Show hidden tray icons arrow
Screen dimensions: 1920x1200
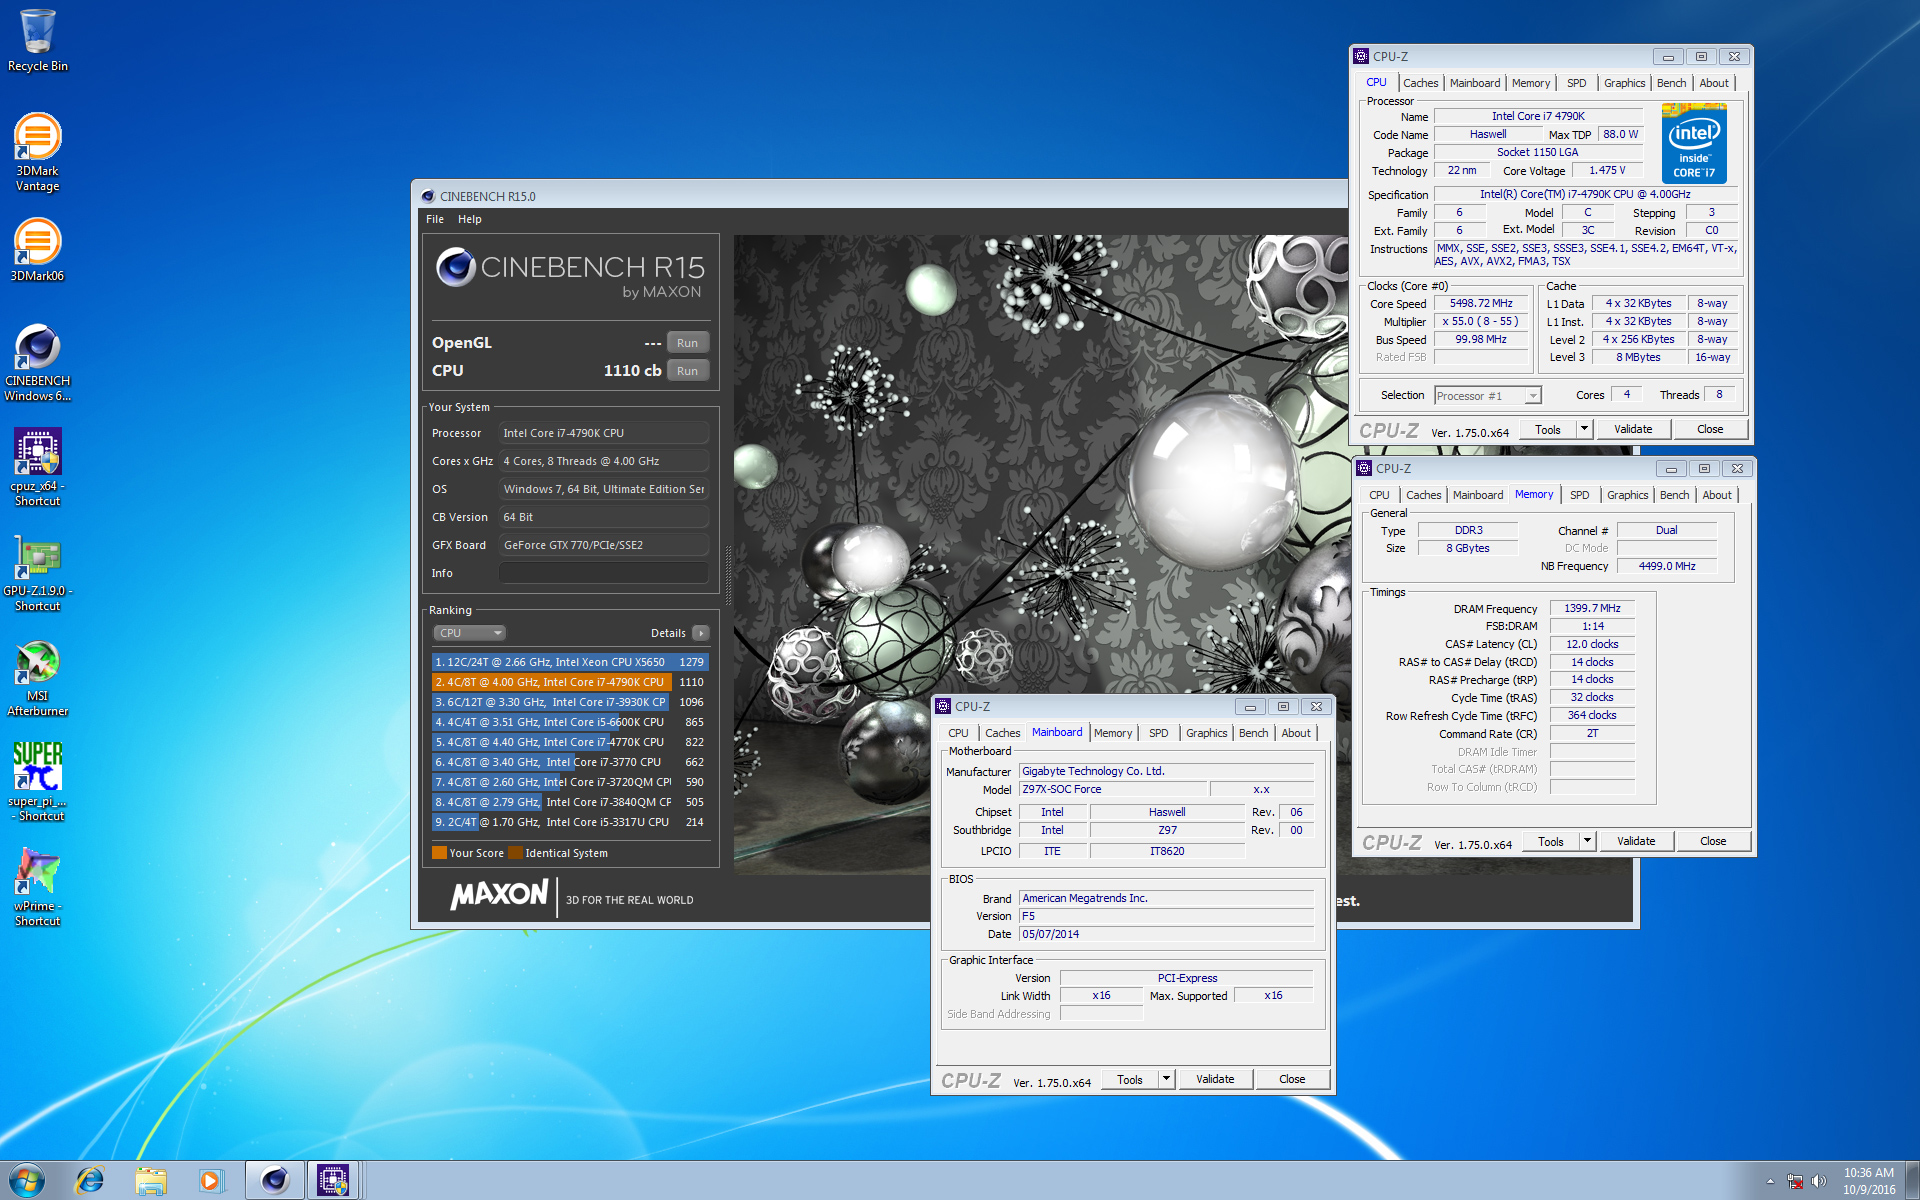[1770, 1181]
